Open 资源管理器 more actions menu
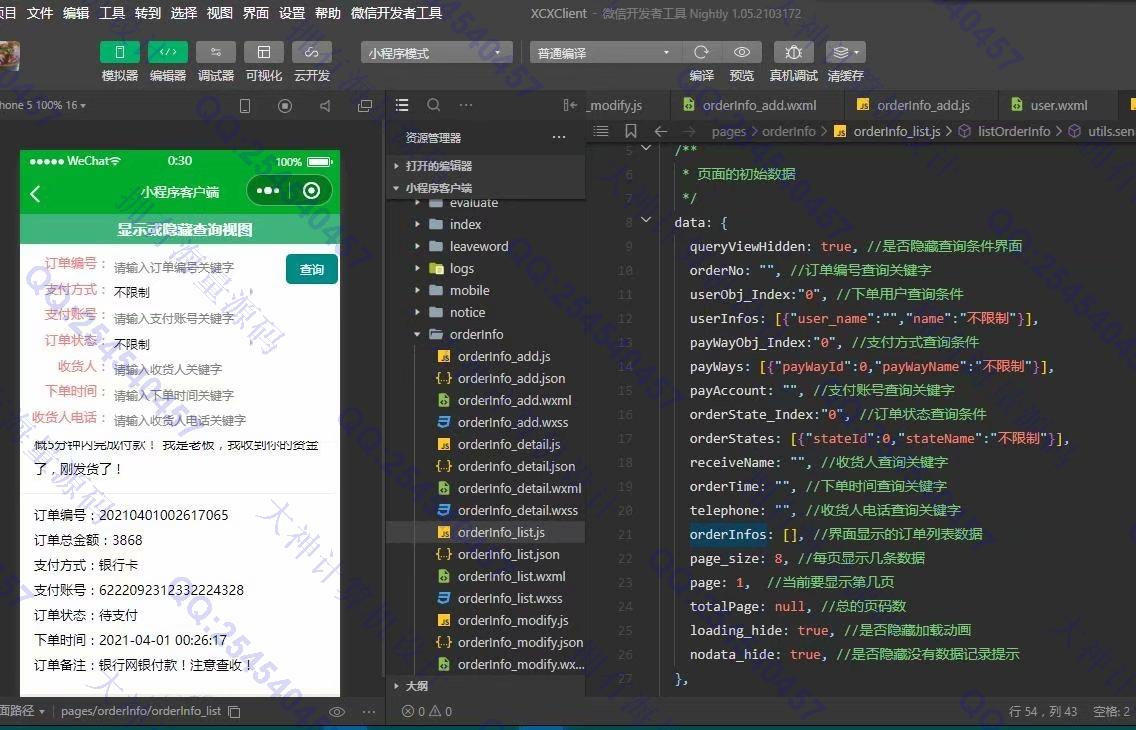 (559, 137)
